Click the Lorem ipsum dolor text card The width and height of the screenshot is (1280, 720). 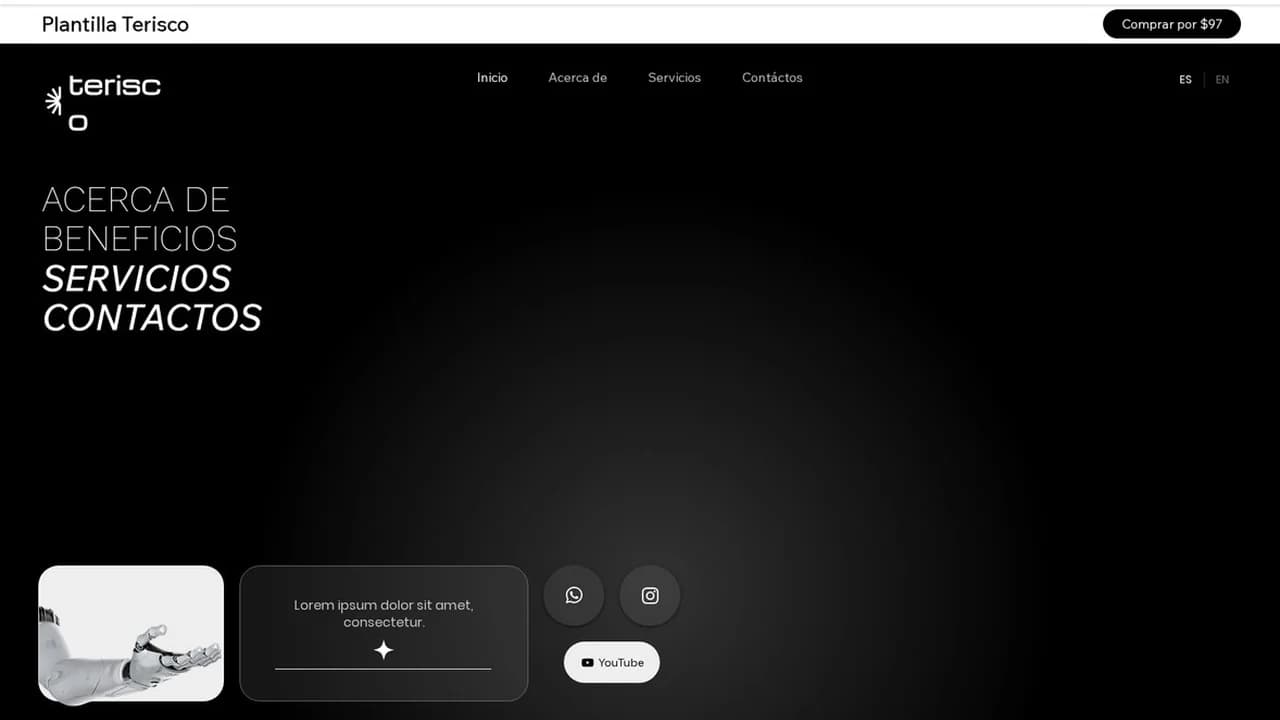click(x=384, y=634)
